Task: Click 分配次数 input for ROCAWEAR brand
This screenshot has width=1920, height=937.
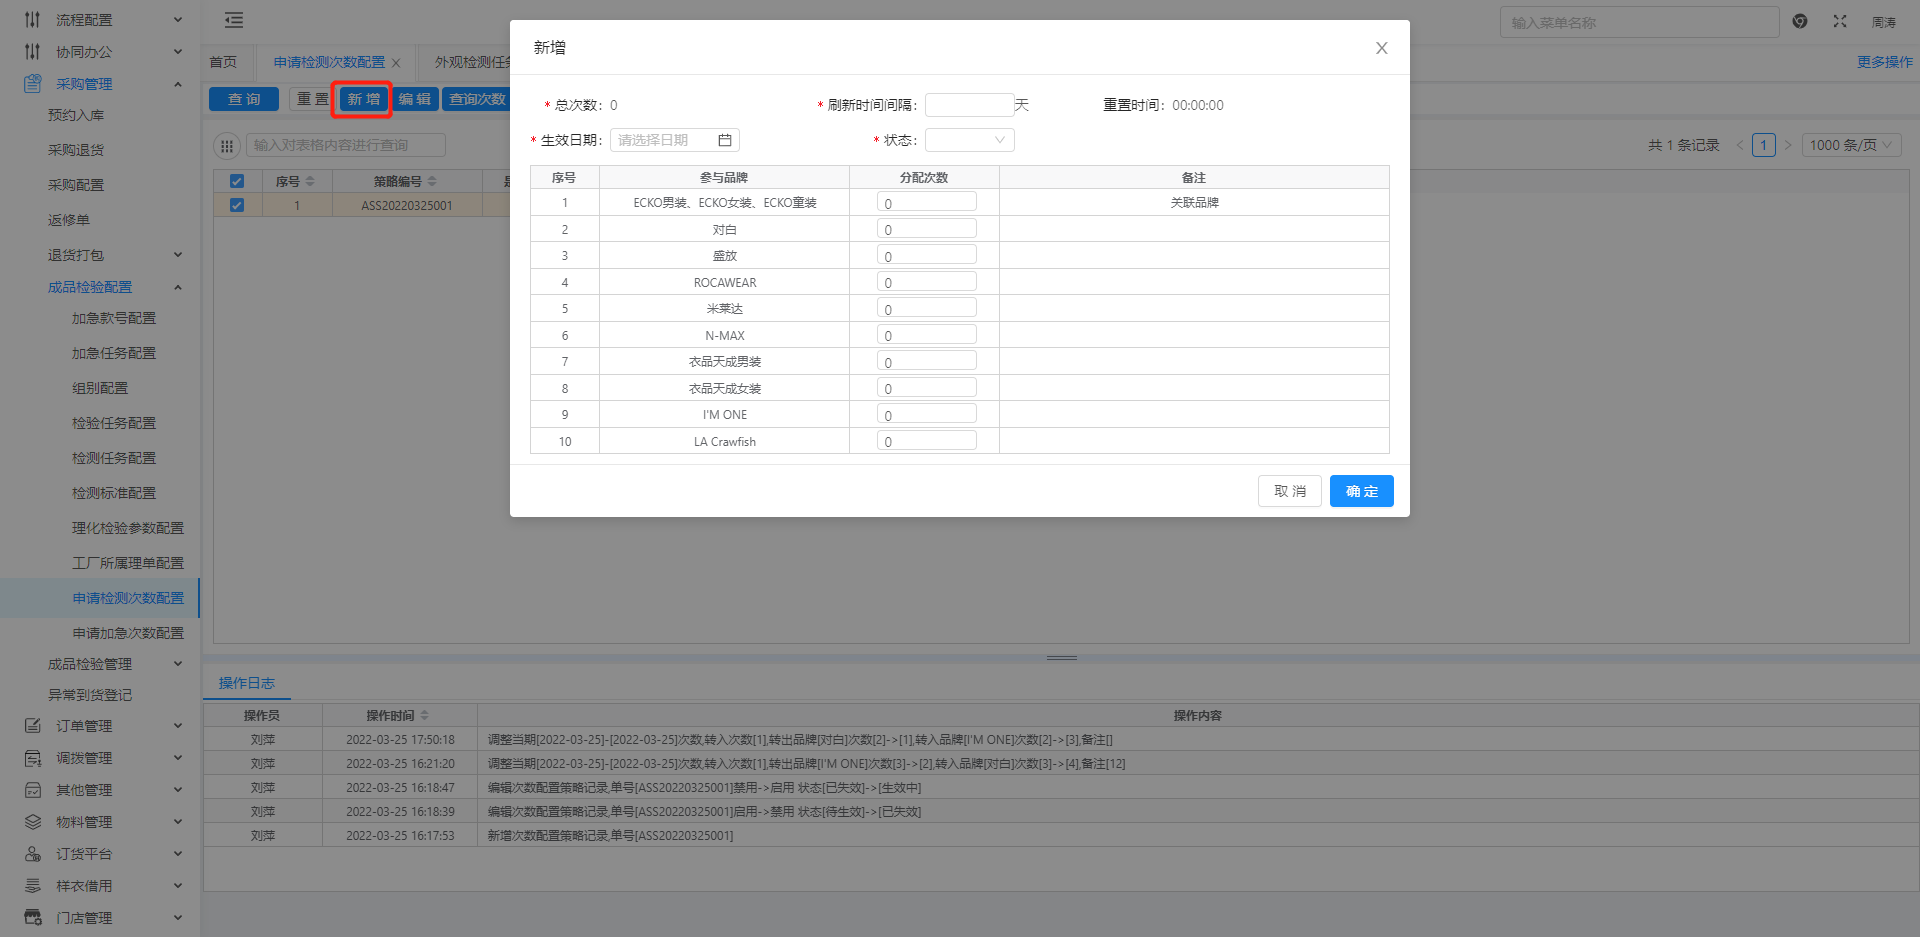Action: tap(926, 282)
